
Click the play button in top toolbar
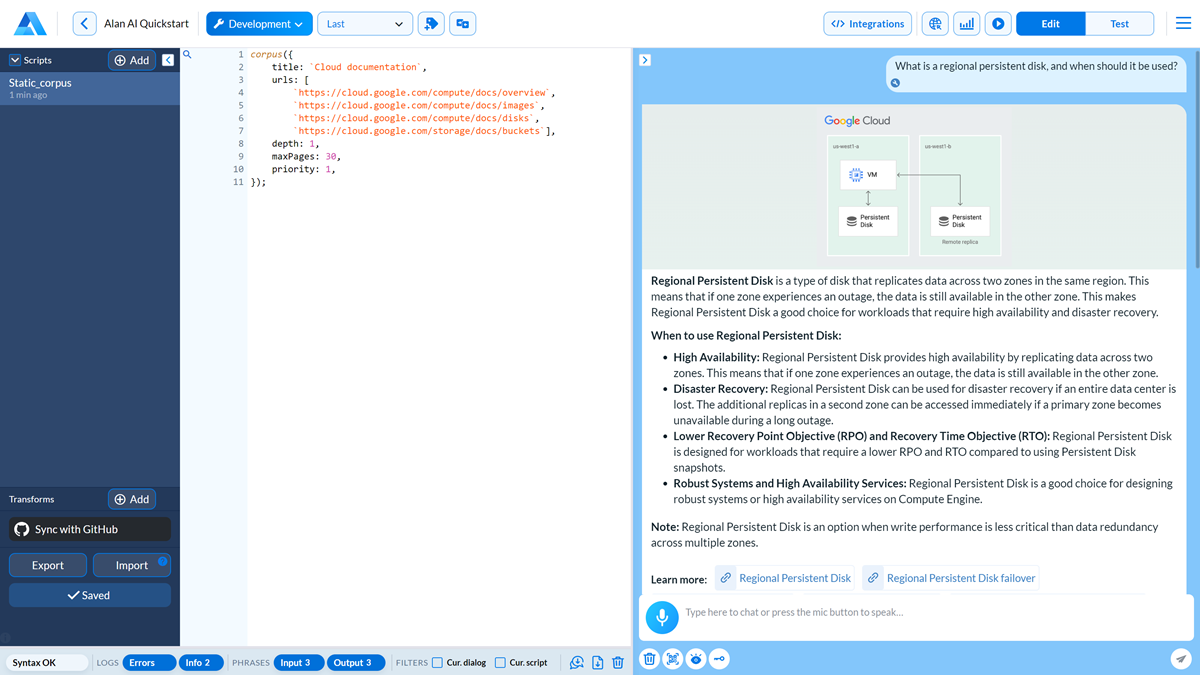(x=998, y=24)
